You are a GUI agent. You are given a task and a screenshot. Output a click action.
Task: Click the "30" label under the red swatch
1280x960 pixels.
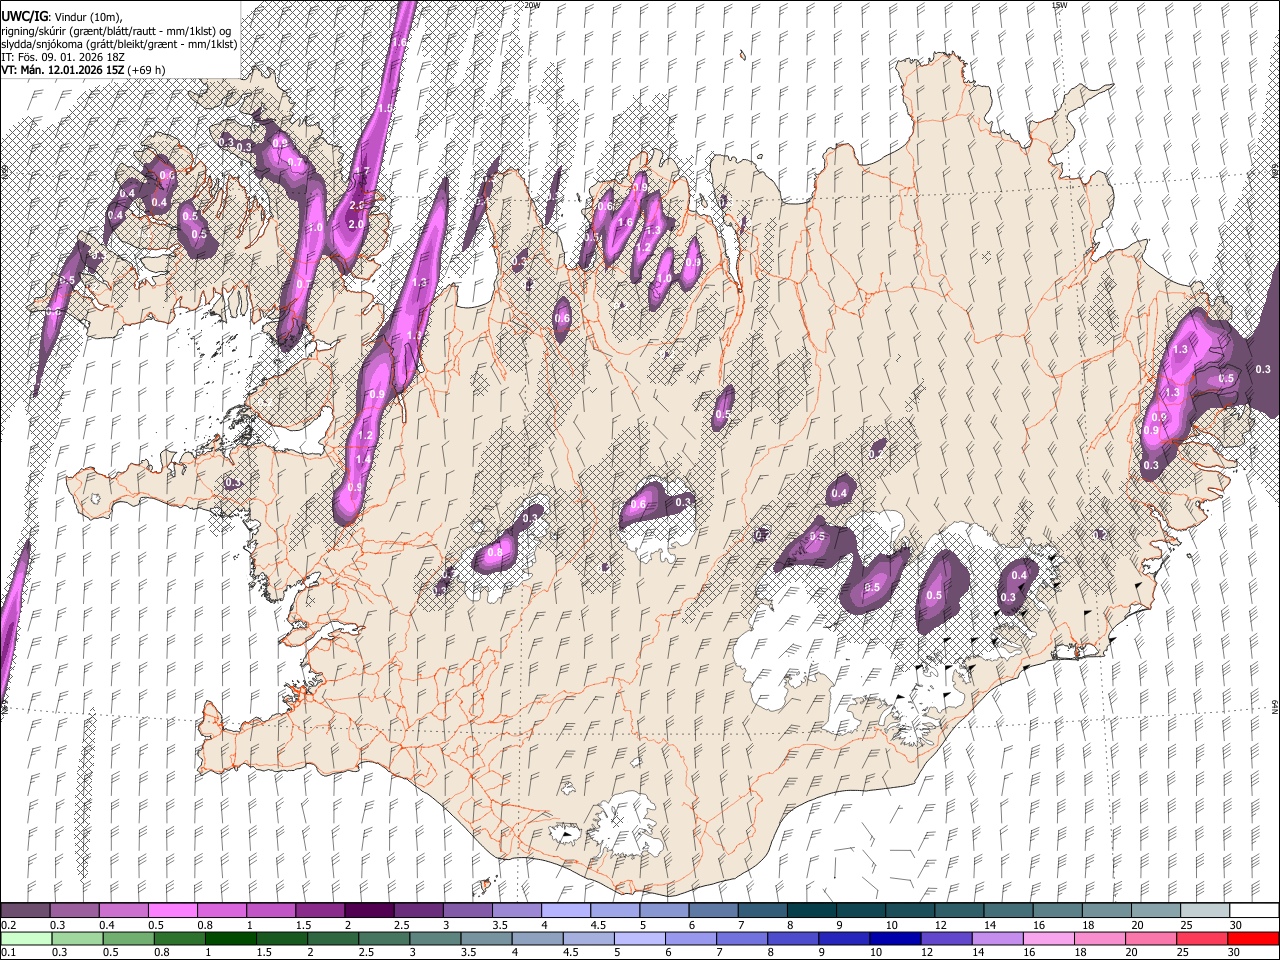[1236, 953]
